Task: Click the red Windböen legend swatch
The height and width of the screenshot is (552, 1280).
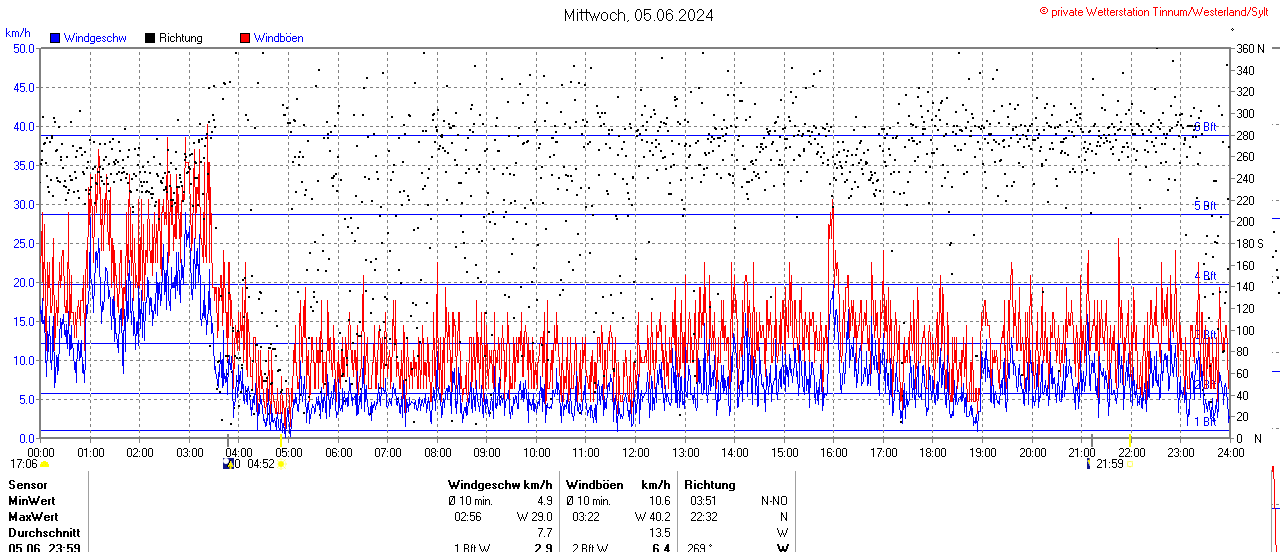Action: click(246, 38)
